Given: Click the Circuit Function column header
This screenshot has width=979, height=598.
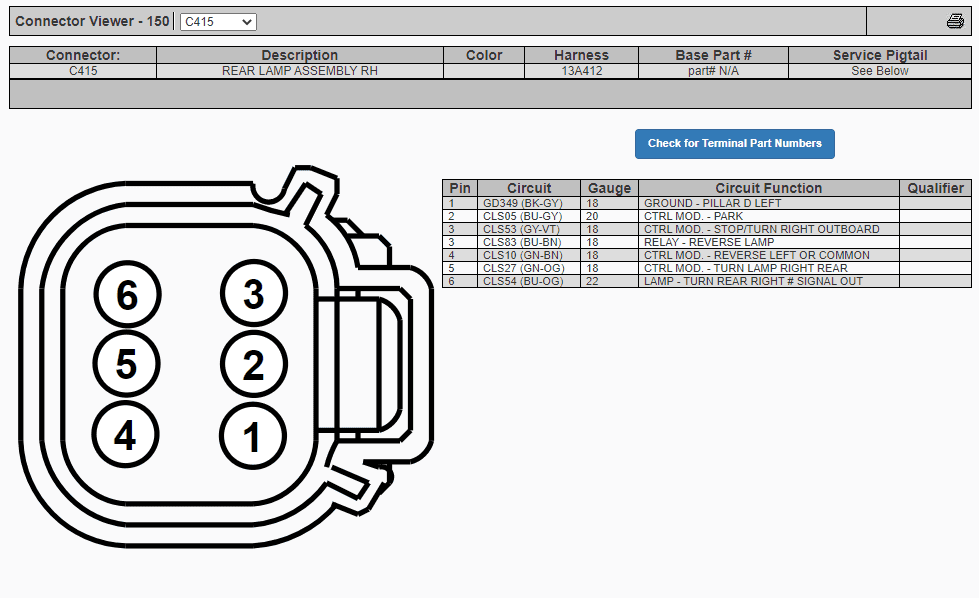Looking at the screenshot, I should click(x=769, y=188).
